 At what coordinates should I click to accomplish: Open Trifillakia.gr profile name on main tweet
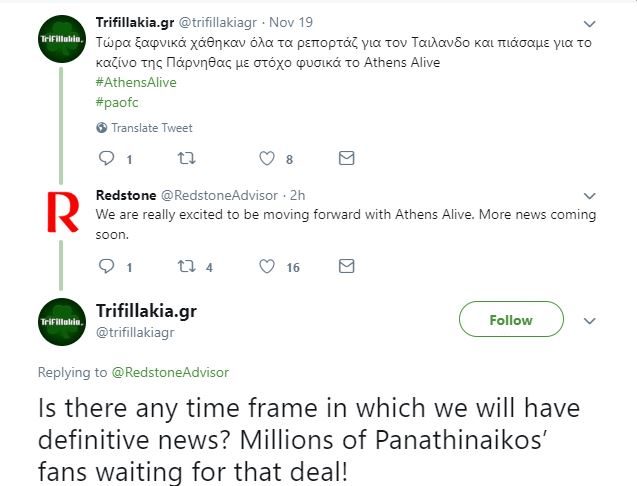point(146,311)
